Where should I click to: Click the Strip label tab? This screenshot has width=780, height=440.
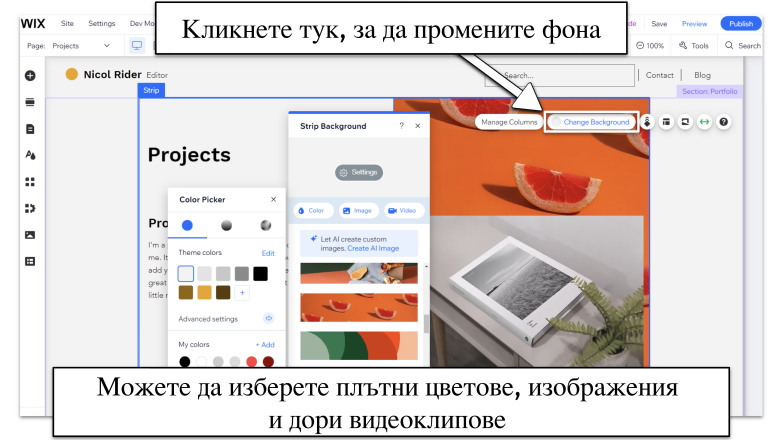[151, 90]
